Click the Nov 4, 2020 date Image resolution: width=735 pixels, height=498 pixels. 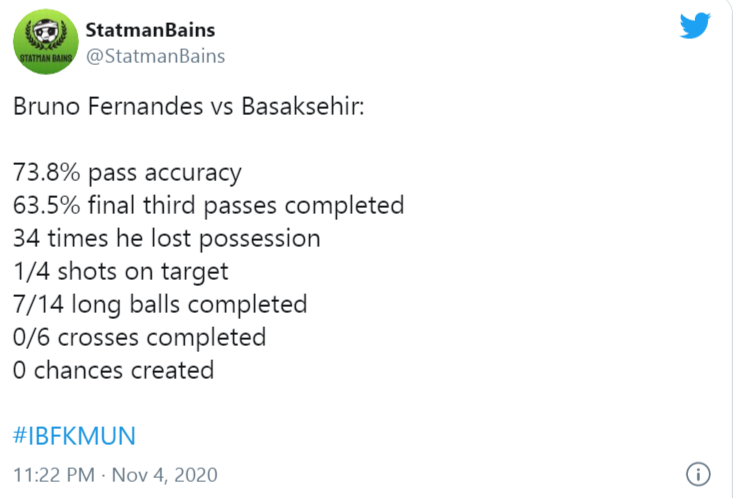coord(162,473)
